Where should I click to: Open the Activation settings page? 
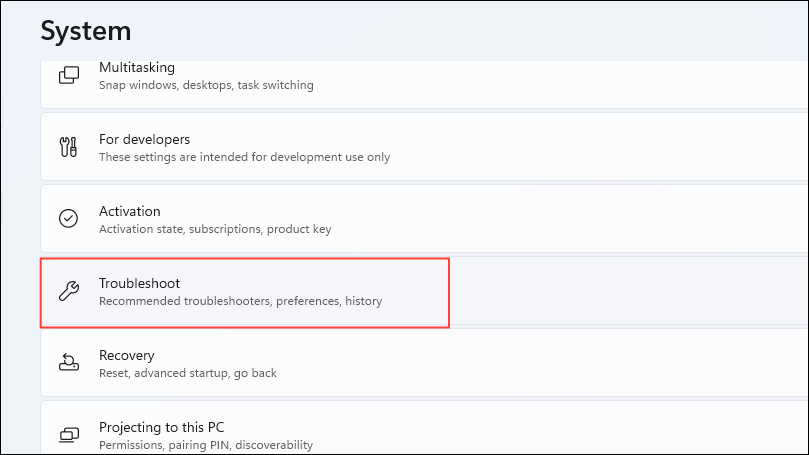424,219
